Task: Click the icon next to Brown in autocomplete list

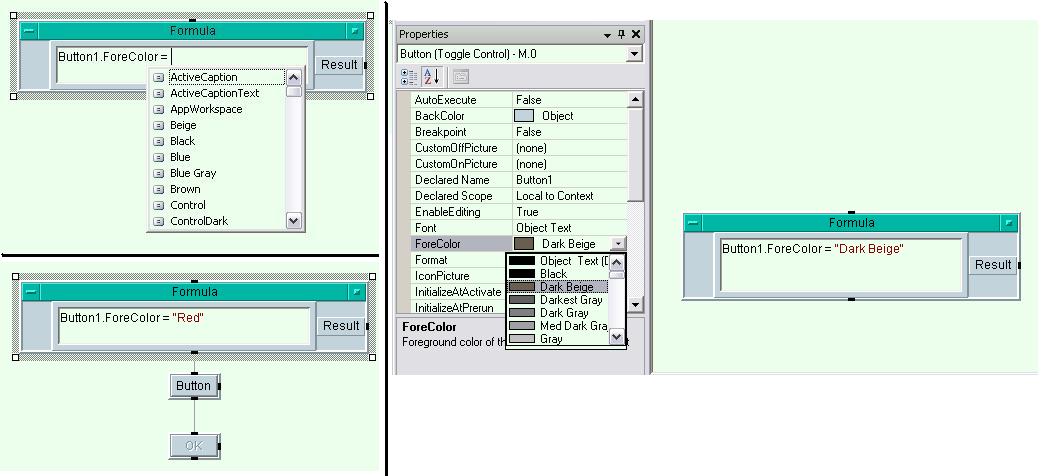Action: [x=158, y=189]
